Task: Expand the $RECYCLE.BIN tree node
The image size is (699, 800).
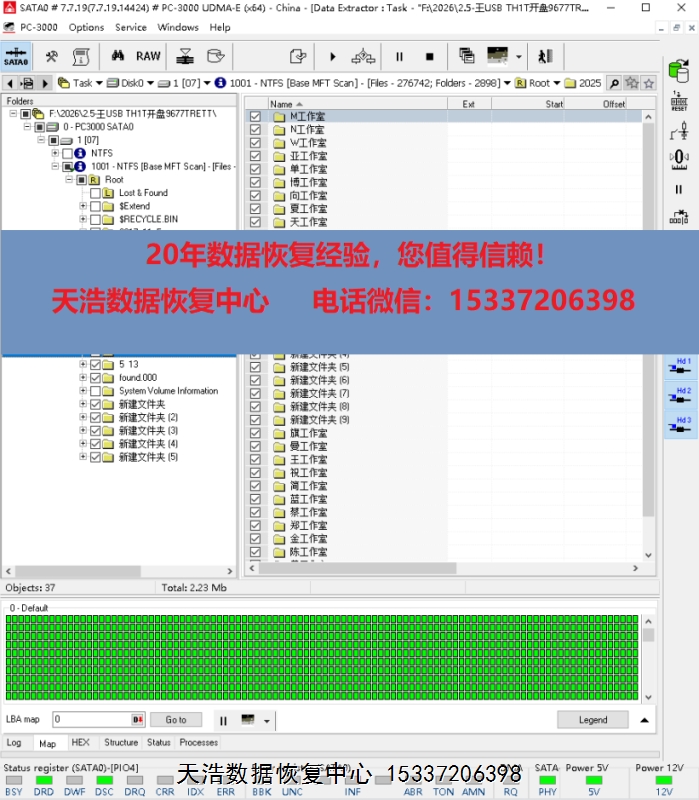Action: point(83,219)
